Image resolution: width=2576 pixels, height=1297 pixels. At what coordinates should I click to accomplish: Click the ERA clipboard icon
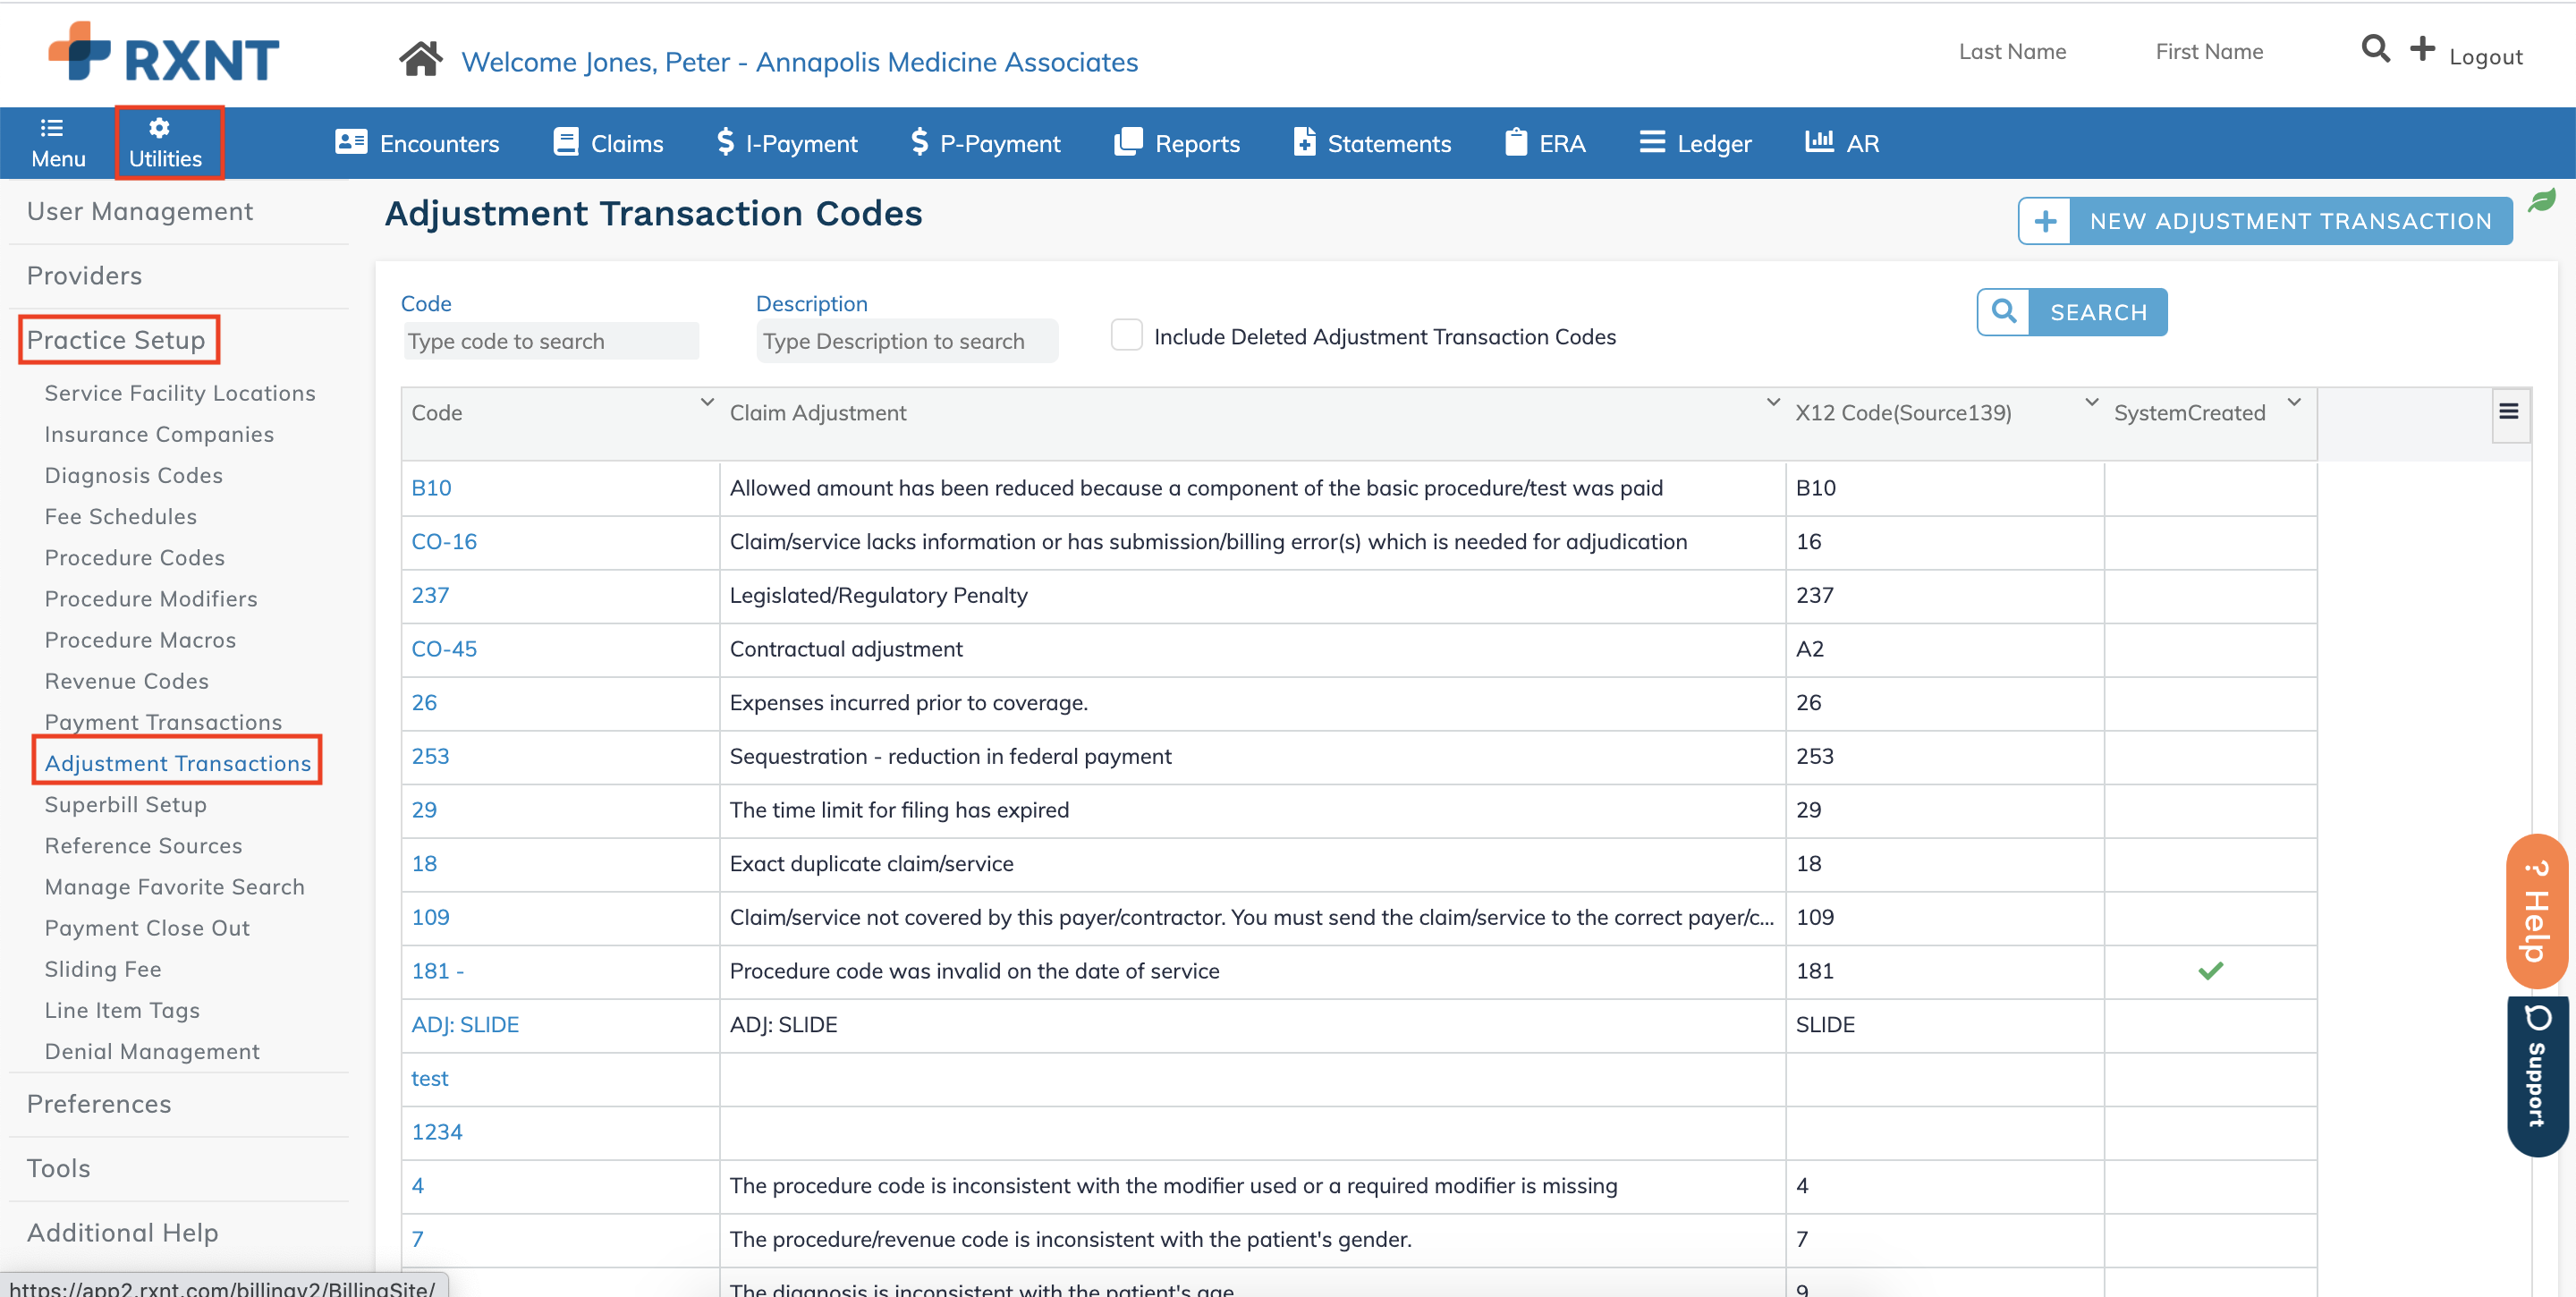point(1516,141)
